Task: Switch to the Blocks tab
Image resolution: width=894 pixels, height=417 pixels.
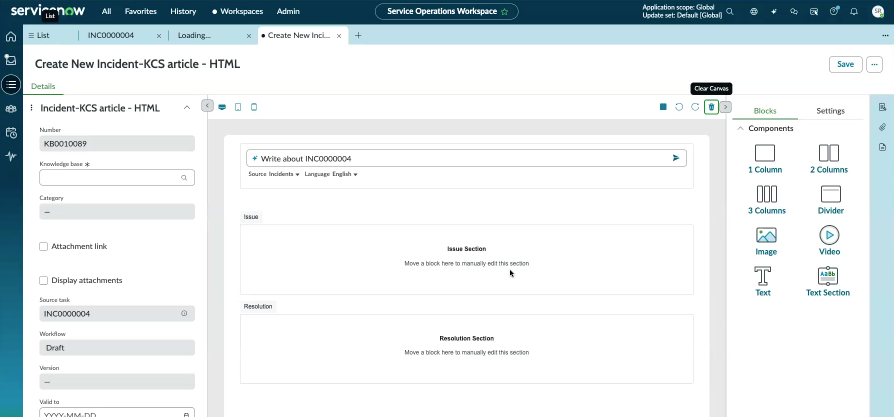Action: (765, 111)
